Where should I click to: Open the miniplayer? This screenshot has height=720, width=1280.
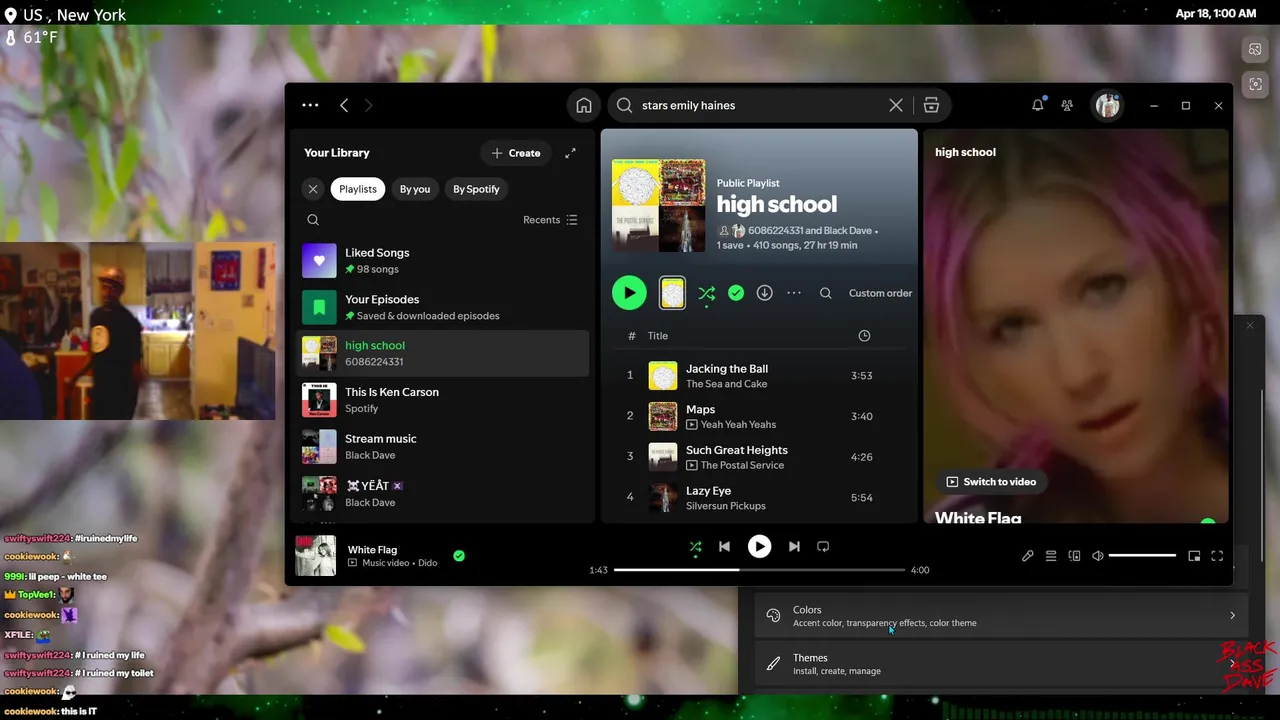1194,556
